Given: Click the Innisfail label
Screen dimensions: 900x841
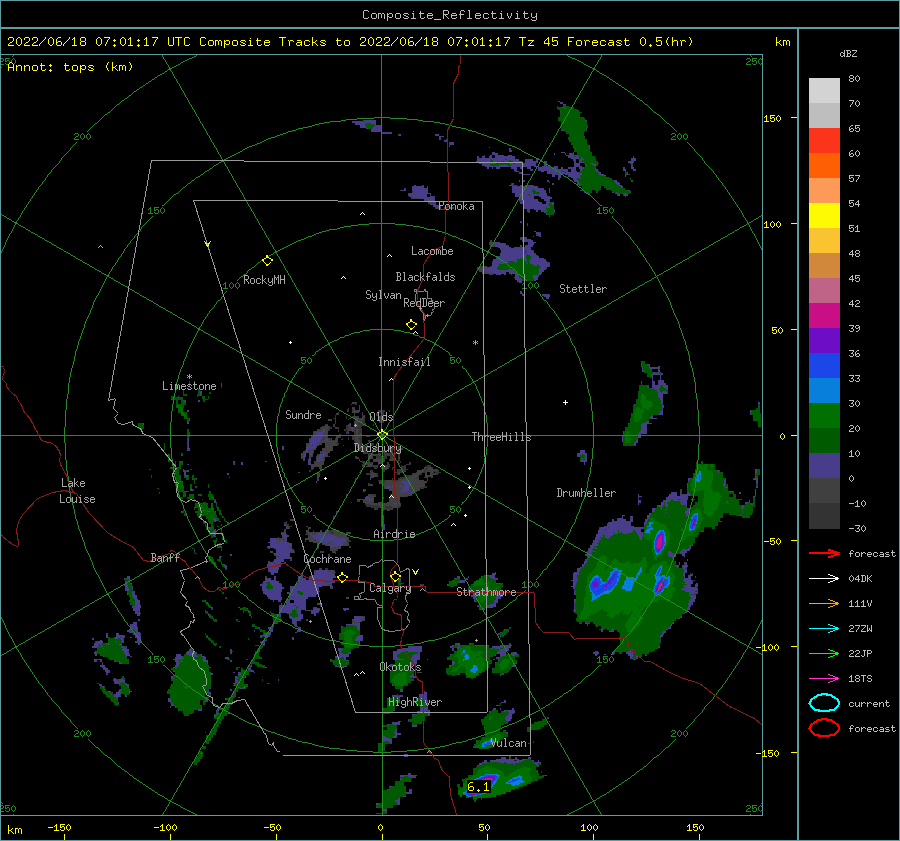Looking at the screenshot, I should coord(404,362).
